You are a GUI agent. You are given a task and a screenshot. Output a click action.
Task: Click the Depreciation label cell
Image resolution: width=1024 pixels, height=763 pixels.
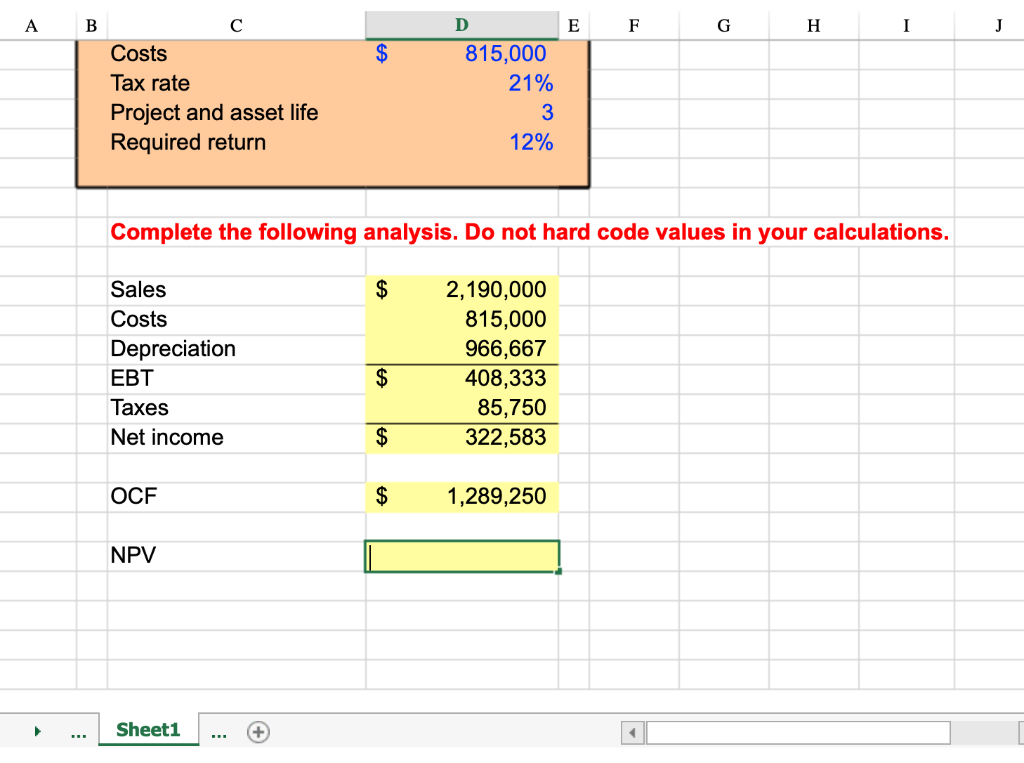point(236,349)
